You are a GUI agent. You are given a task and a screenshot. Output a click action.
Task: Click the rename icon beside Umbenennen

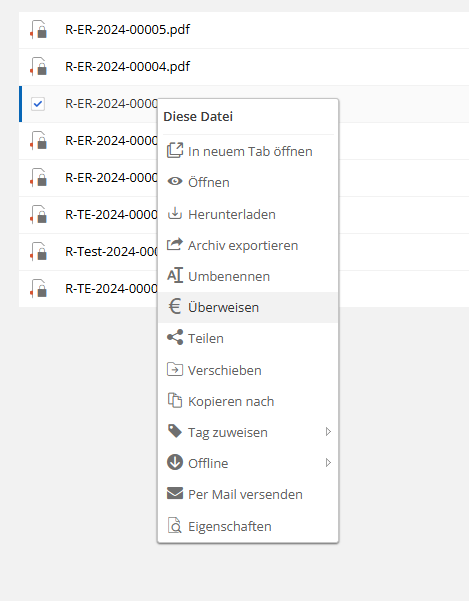(x=175, y=275)
